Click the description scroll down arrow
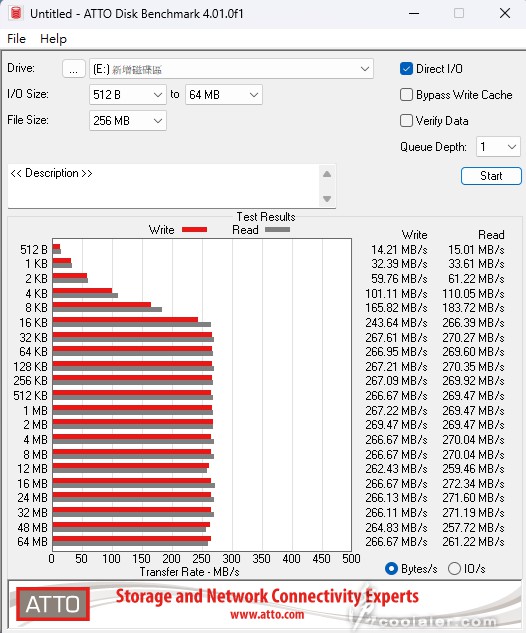Viewport: 526px width, 633px height. (x=327, y=199)
